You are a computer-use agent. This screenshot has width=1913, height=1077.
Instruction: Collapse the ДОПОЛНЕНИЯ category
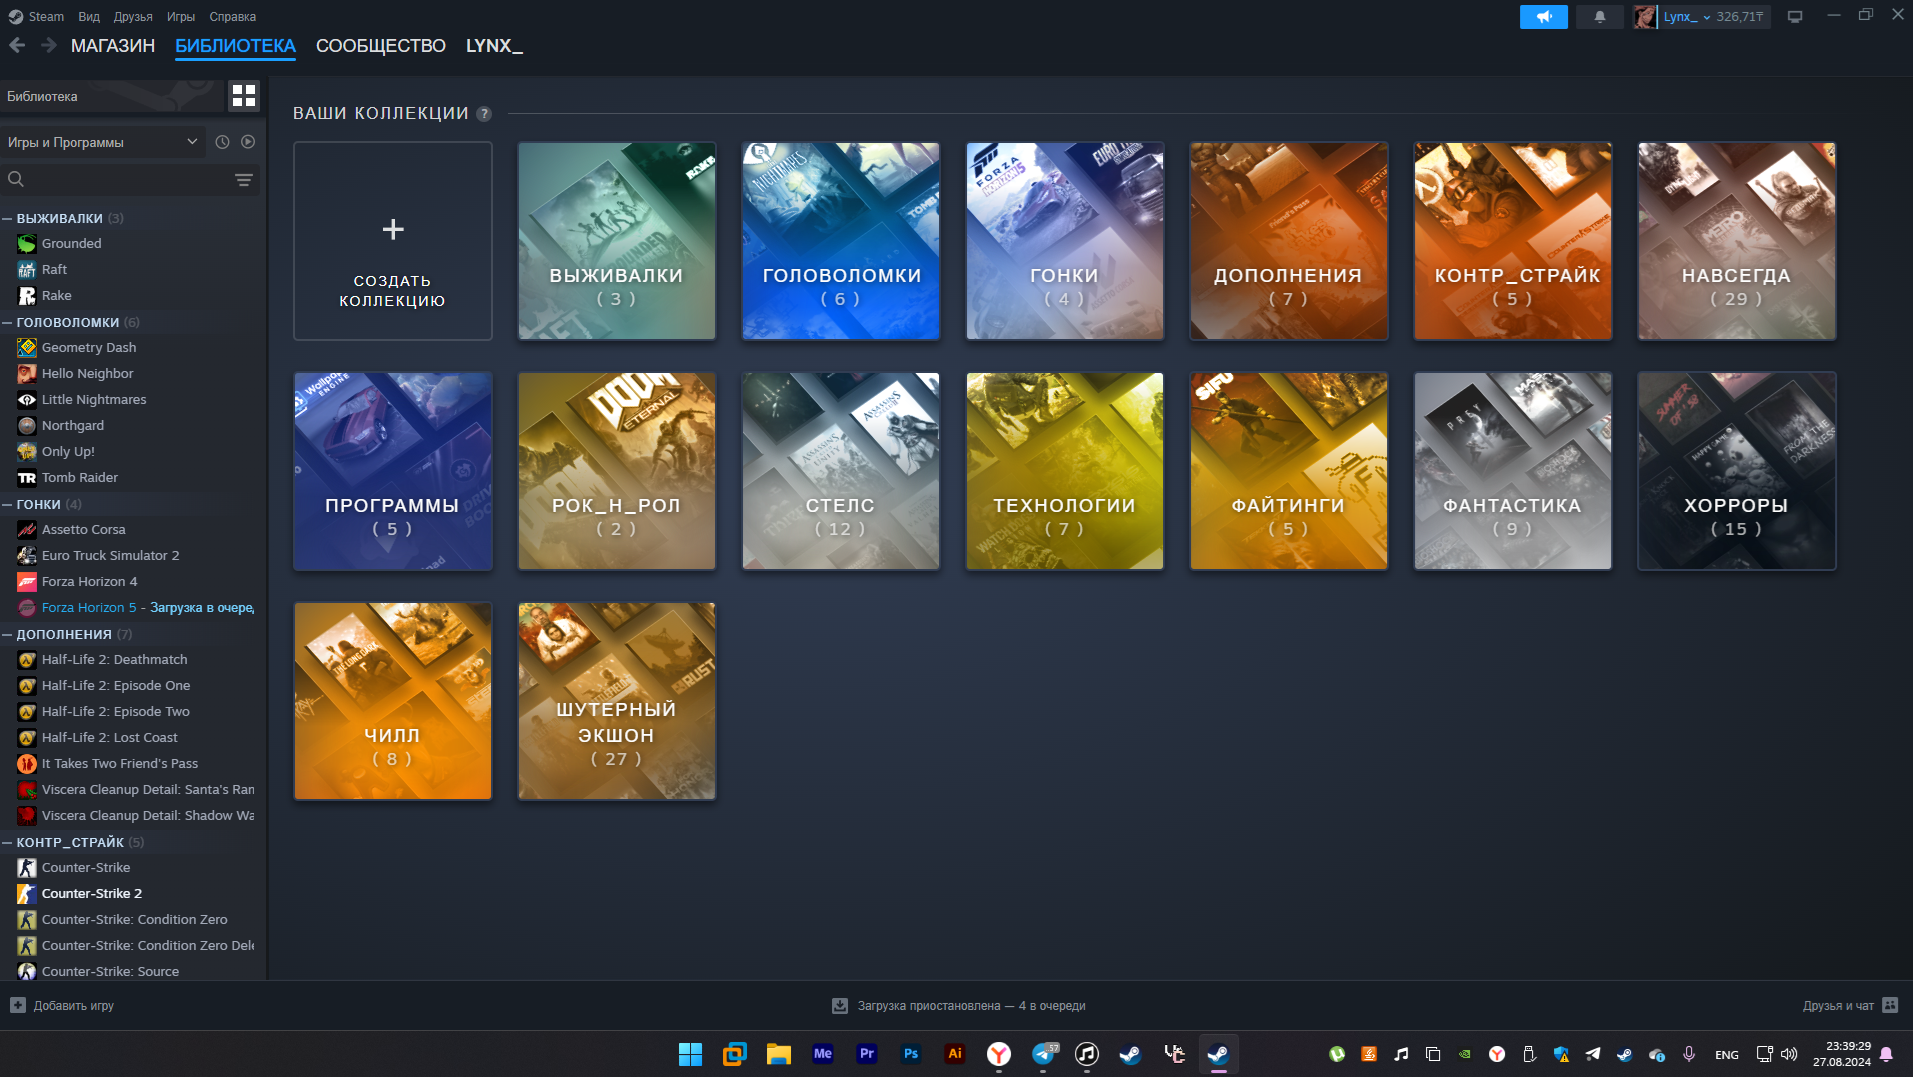point(7,634)
